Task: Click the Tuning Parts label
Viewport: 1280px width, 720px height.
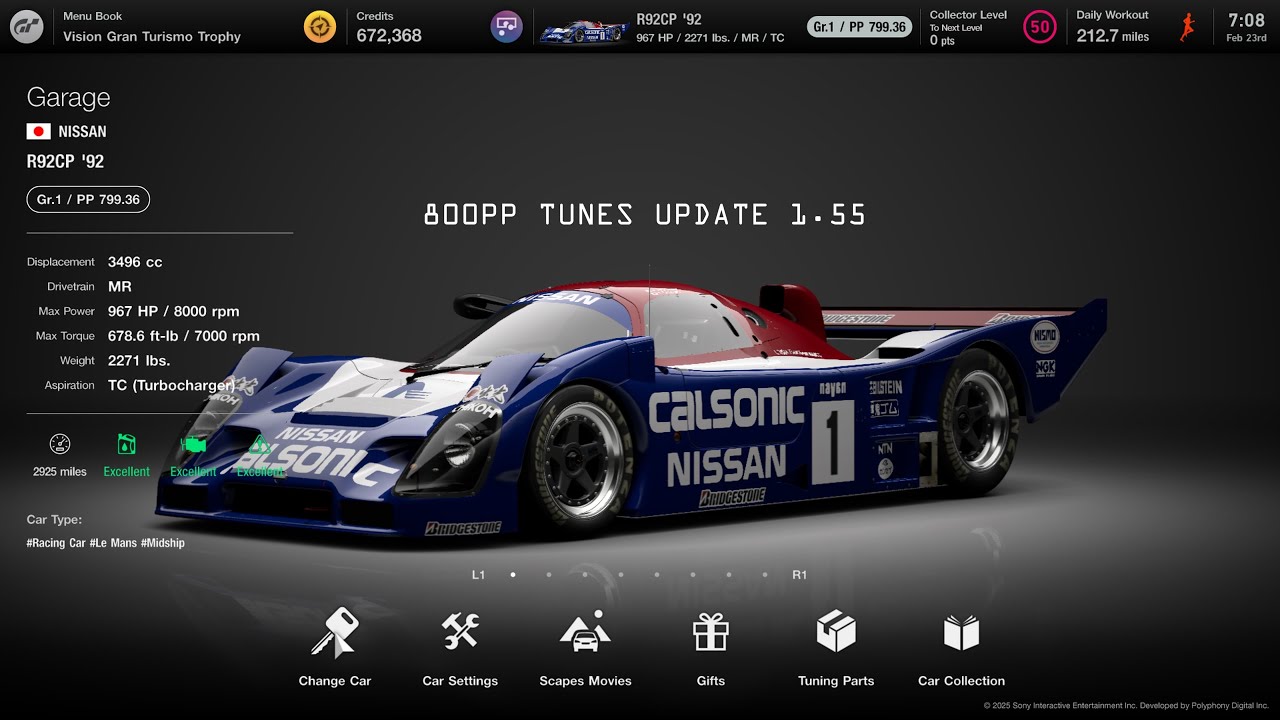Action: point(836,681)
